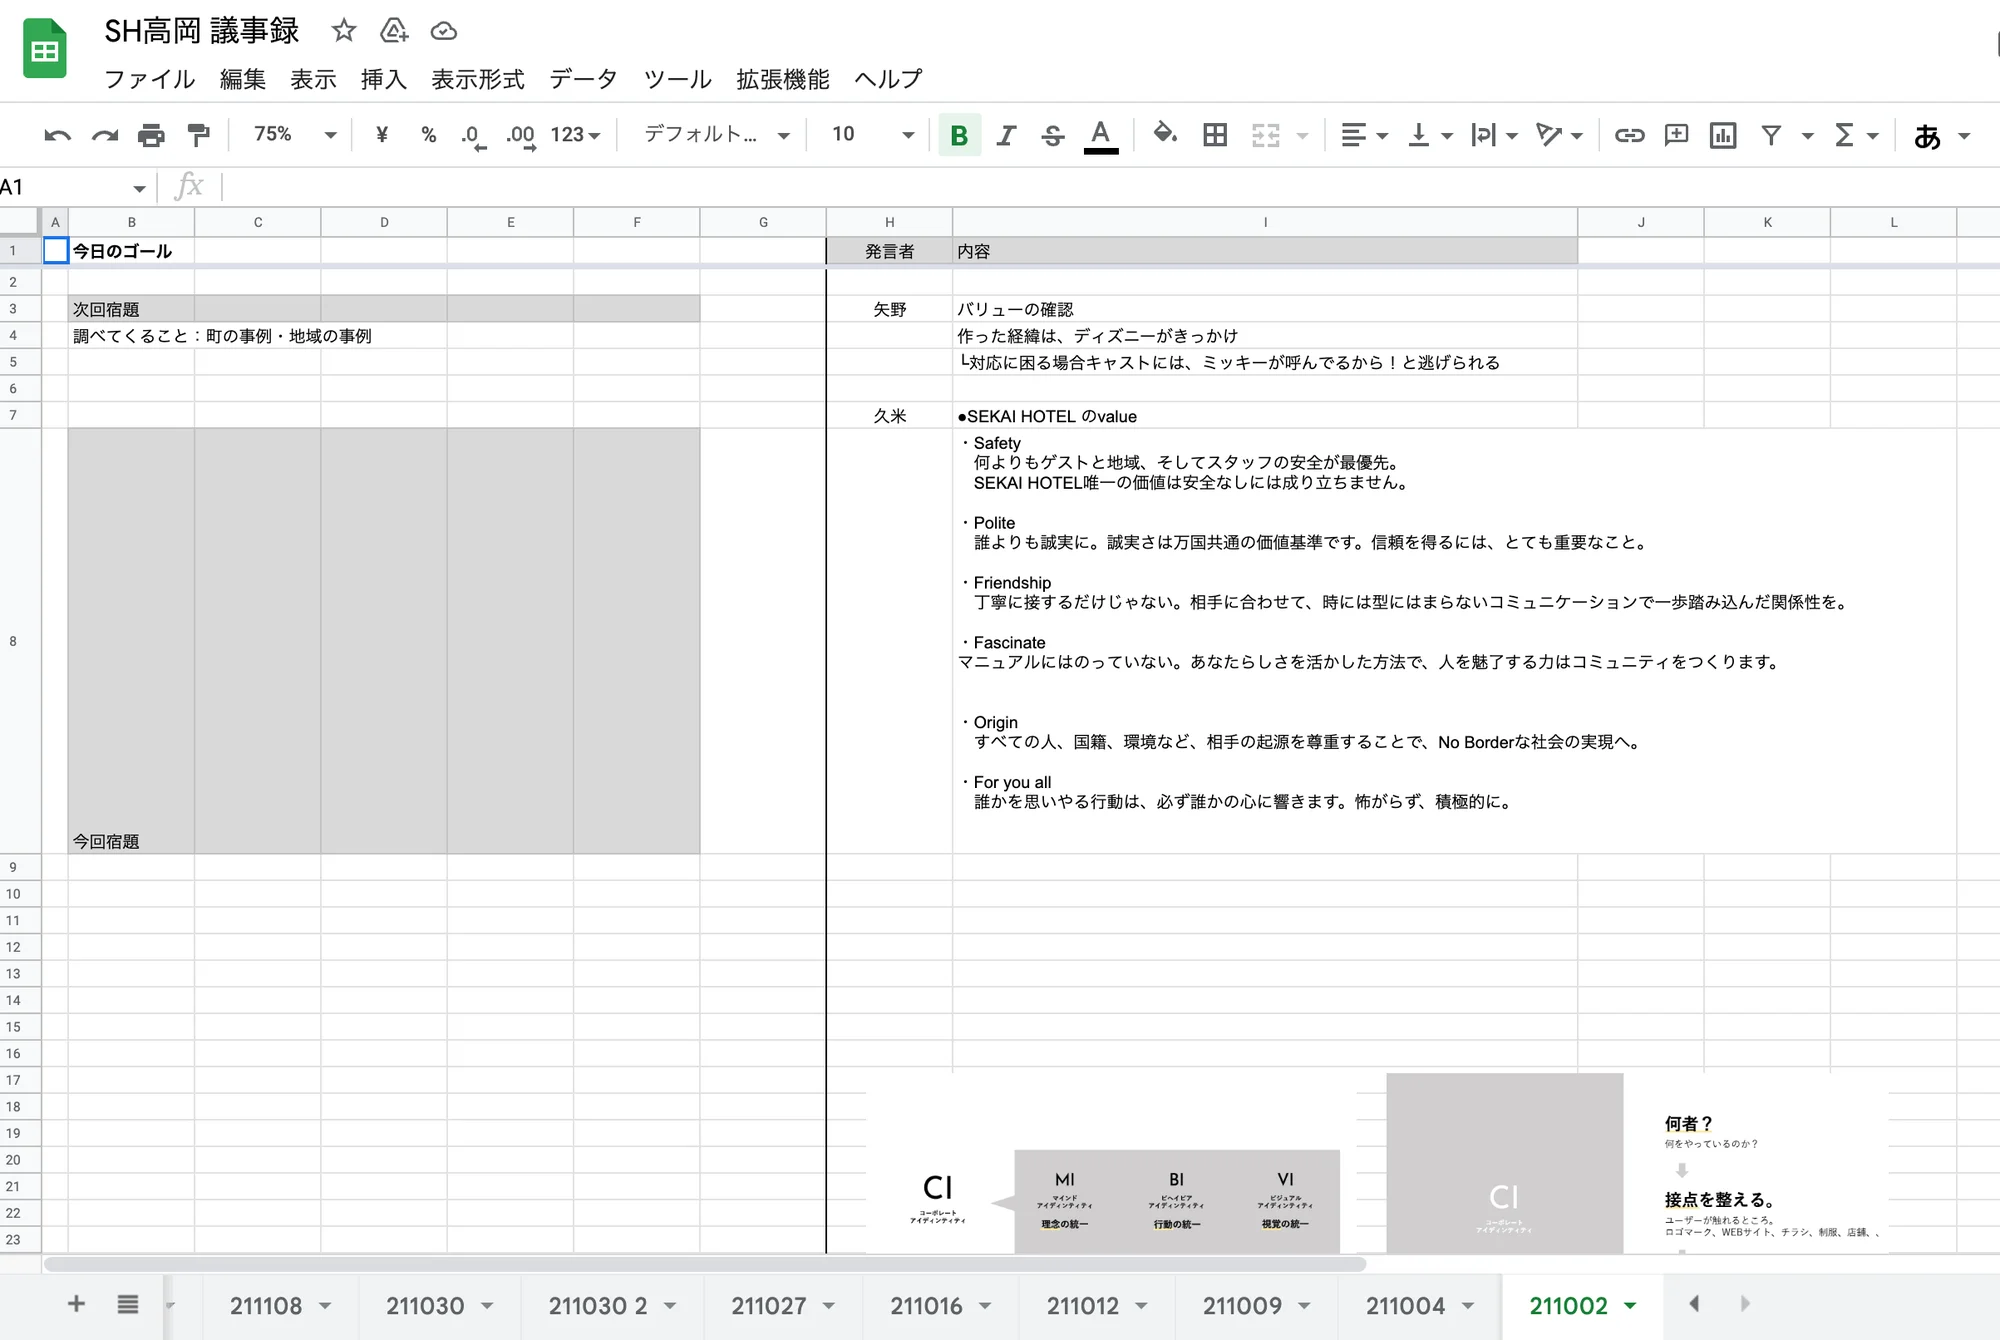Open the all sheets list icon

(x=128, y=1304)
